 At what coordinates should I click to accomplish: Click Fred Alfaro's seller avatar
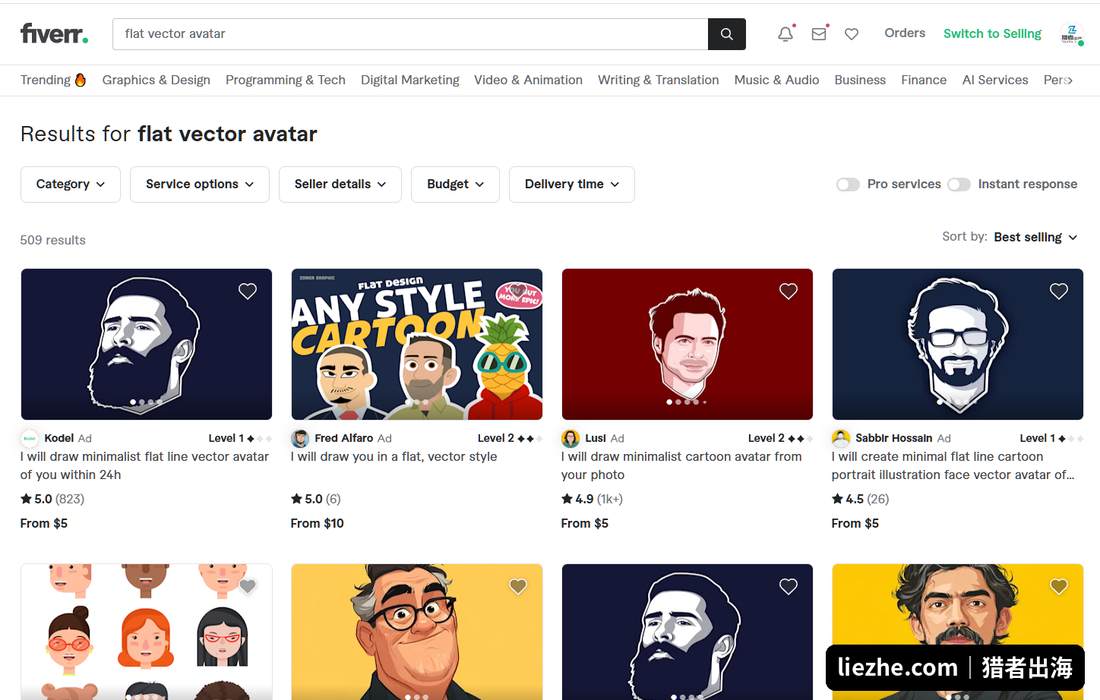point(300,438)
